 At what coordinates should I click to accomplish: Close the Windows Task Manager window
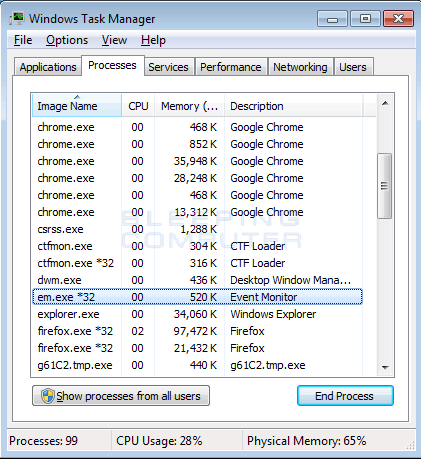pyautogui.click(x=398, y=19)
